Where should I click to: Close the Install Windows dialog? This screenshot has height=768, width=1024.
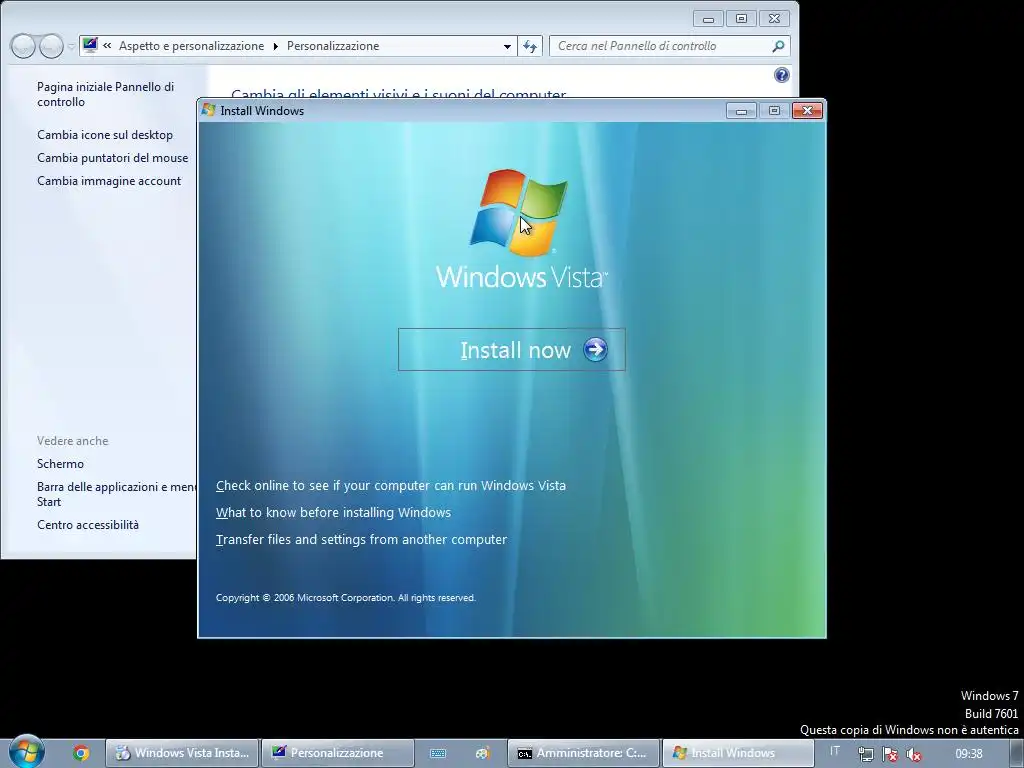(807, 110)
